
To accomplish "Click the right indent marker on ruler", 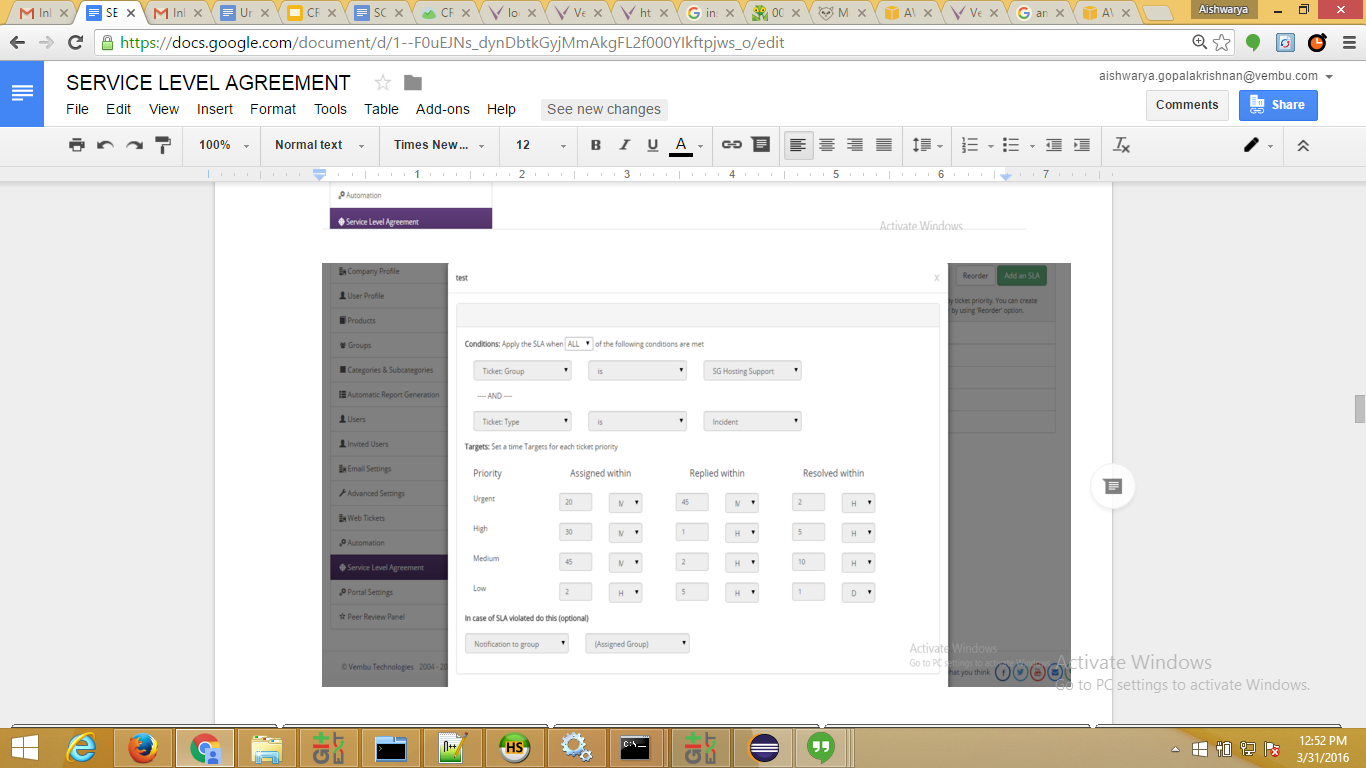I will tap(1005, 177).
